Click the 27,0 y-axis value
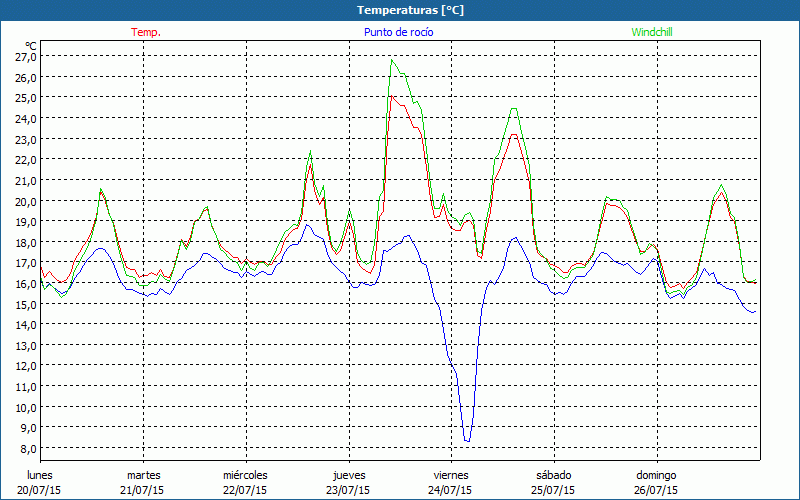Viewport: 800px width, 500px height. (26, 57)
